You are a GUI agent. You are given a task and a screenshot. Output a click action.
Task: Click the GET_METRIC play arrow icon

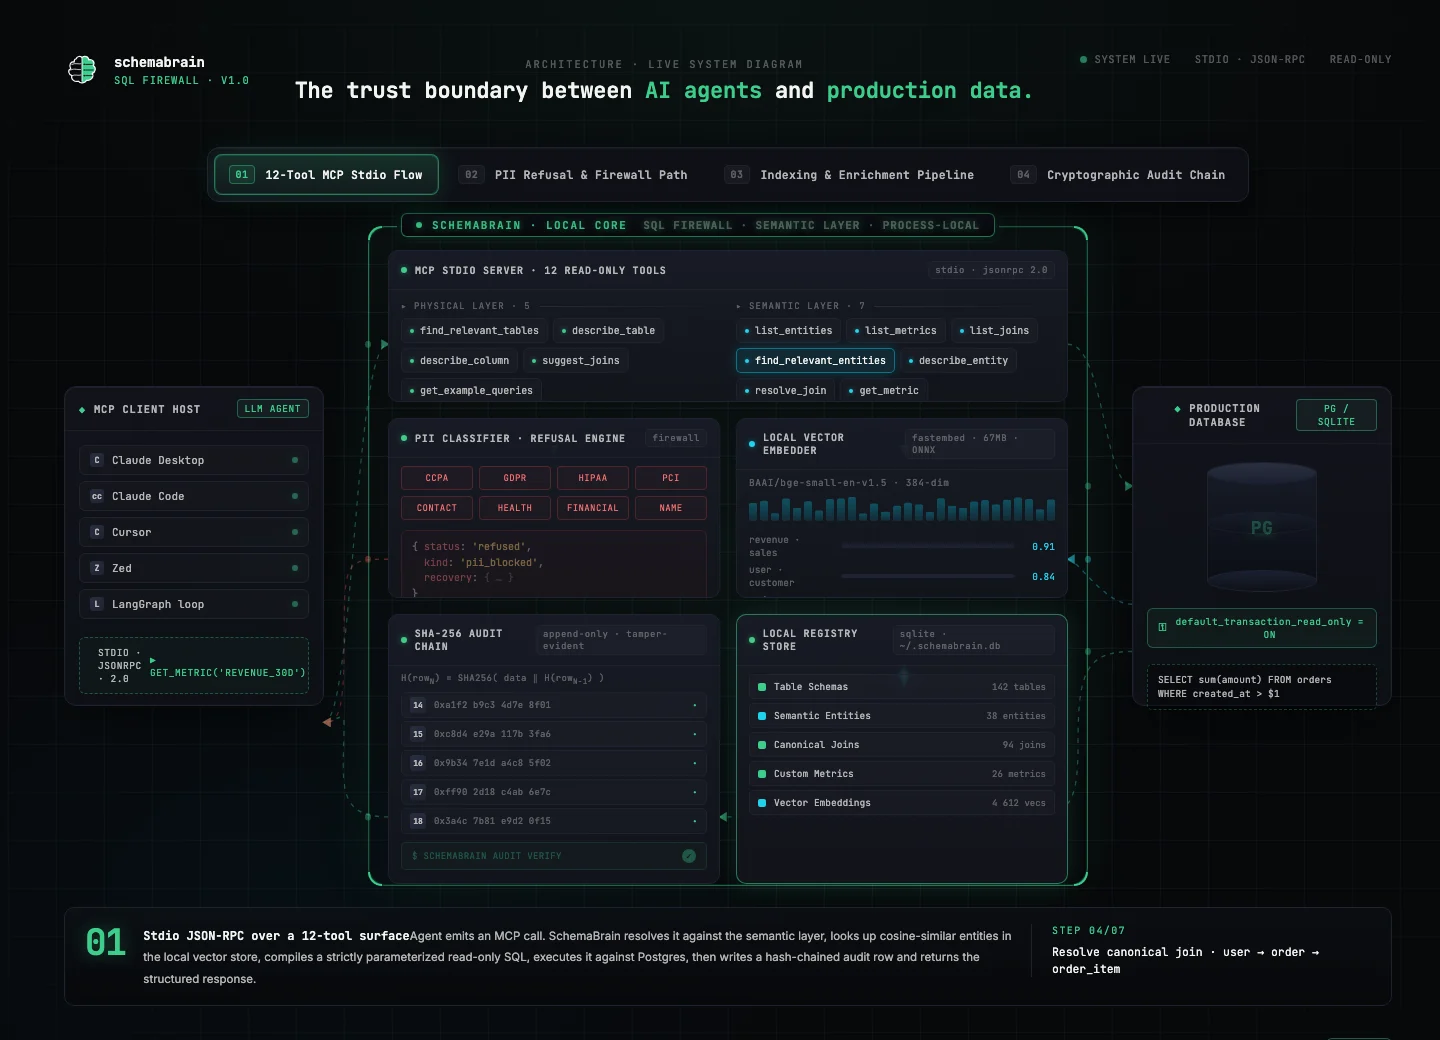click(x=152, y=660)
